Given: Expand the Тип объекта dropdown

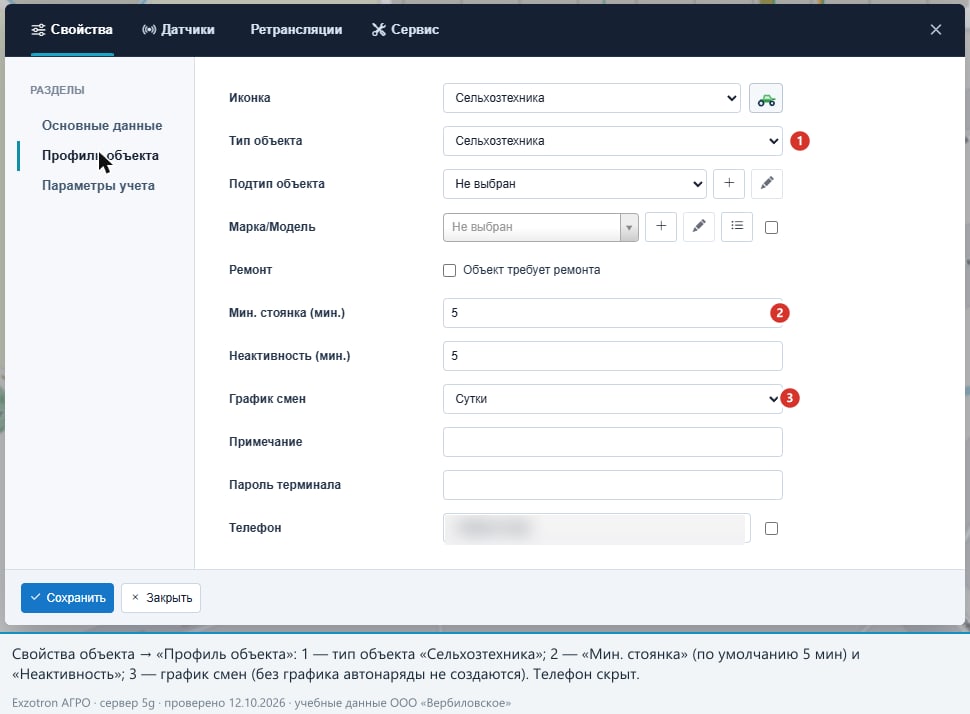Looking at the screenshot, I should 612,141.
